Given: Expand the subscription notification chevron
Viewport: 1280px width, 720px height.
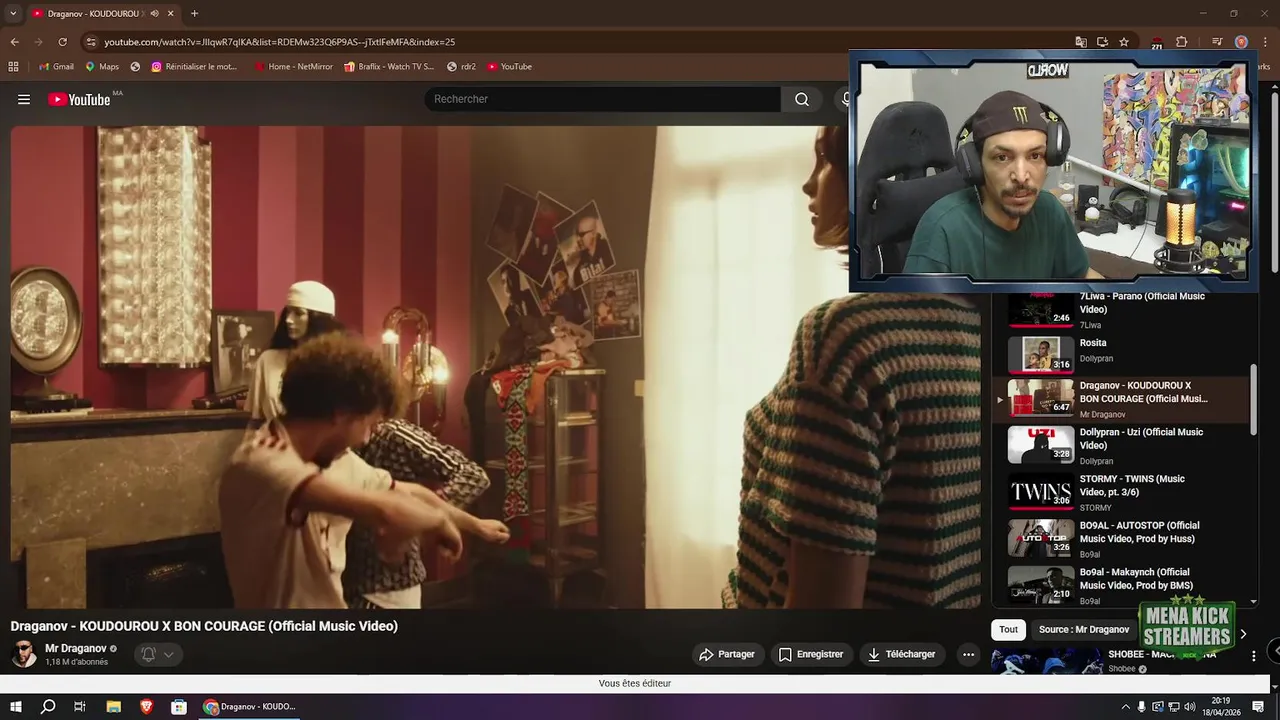Looking at the screenshot, I should (x=169, y=655).
